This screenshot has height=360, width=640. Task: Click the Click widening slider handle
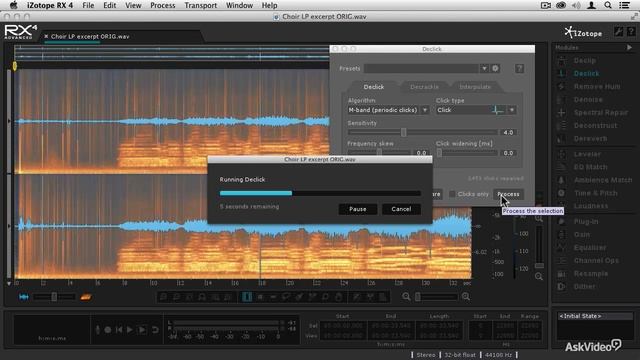tap(439, 153)
